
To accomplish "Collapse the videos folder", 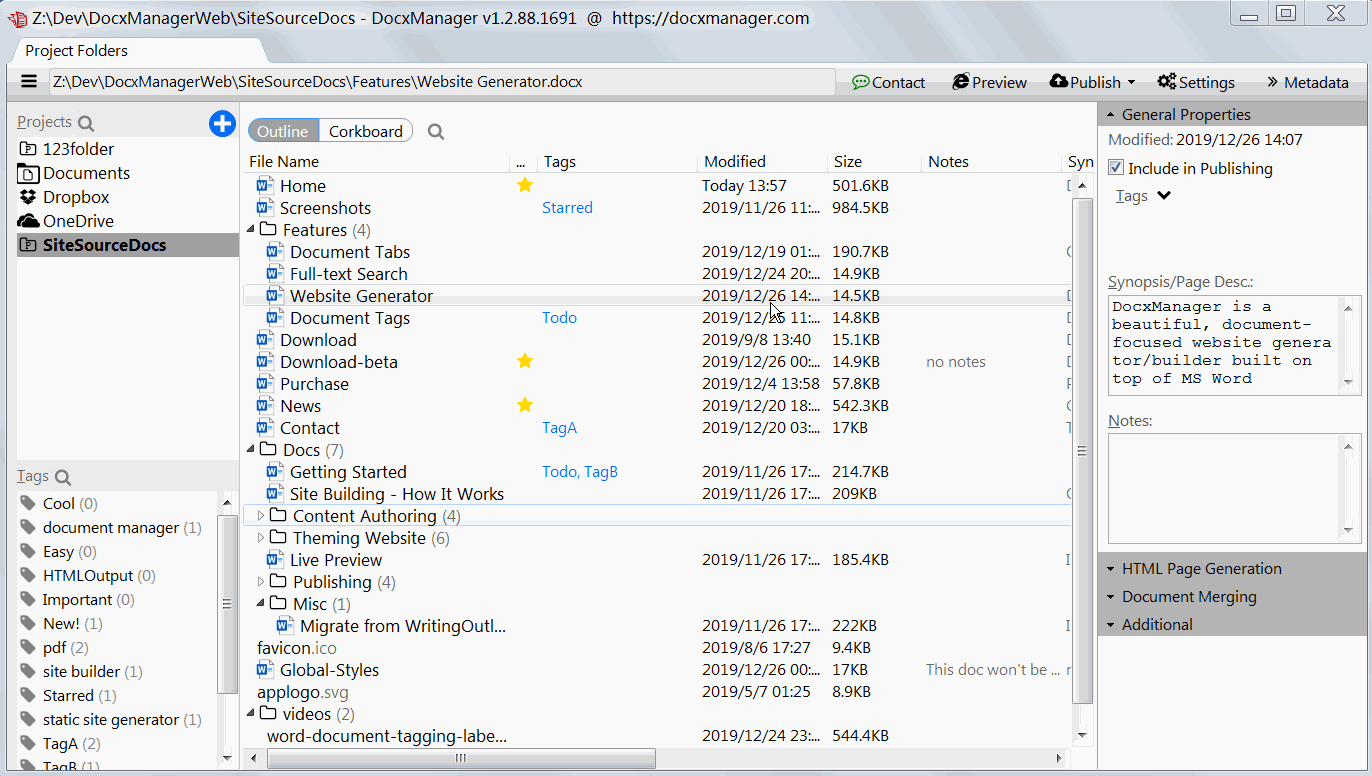I will point(251,714).
